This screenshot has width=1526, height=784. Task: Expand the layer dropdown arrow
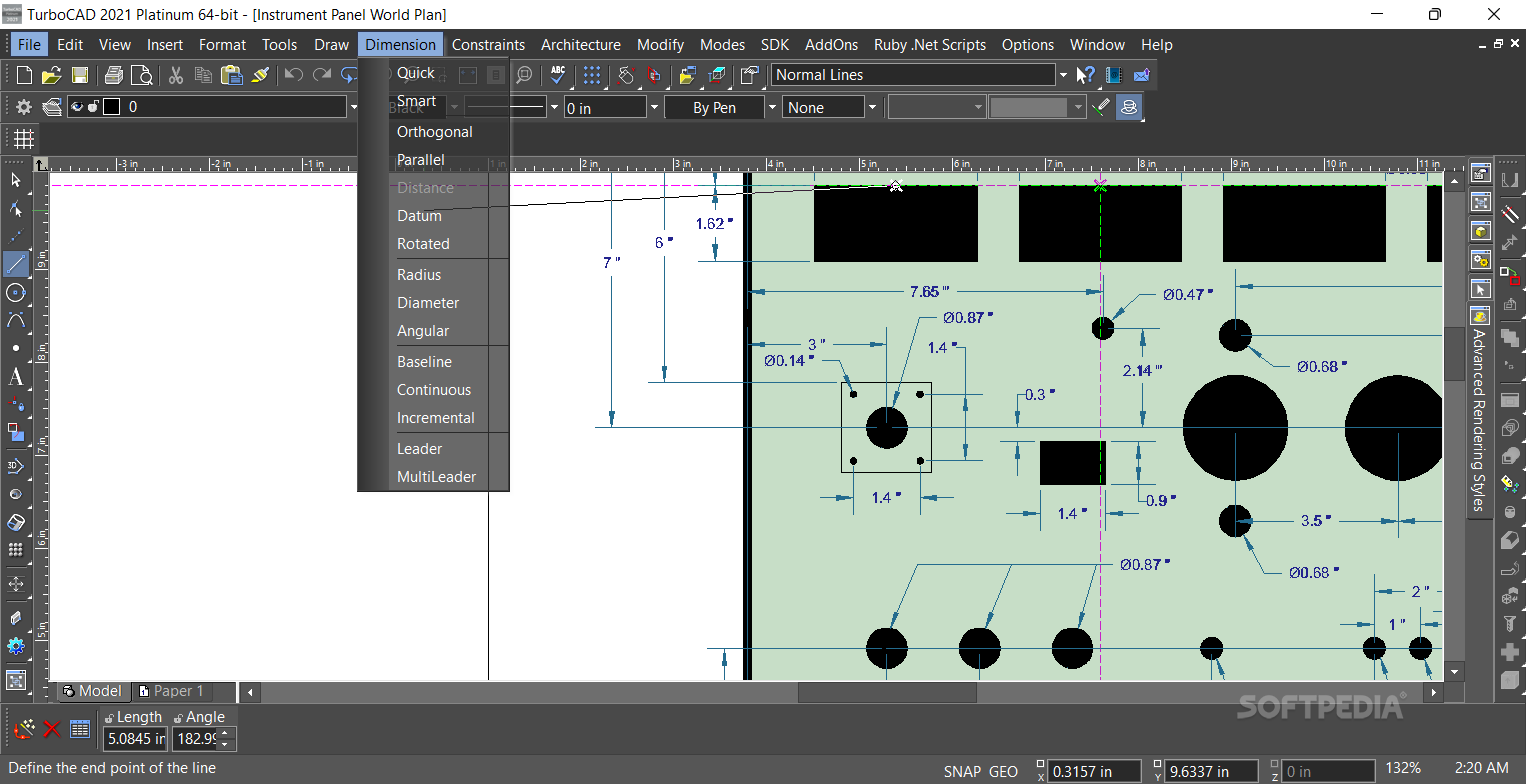(353, 107)
